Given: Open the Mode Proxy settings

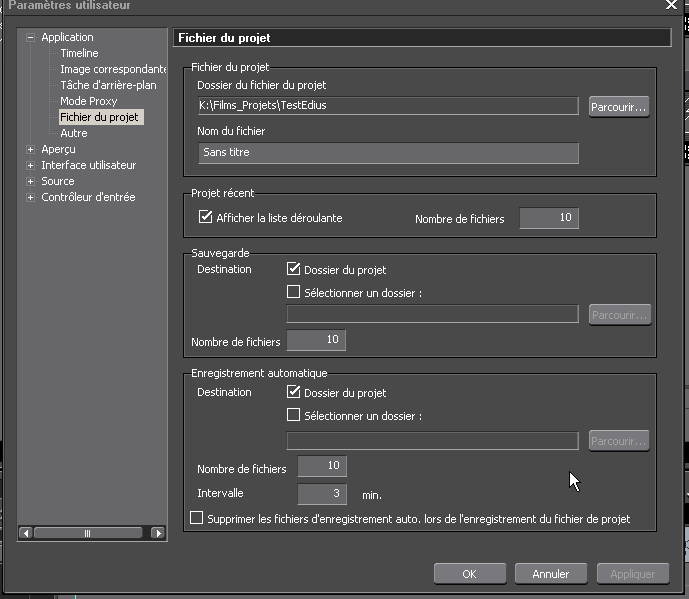Looking at the screenshot, I should [x=88, y=102].
